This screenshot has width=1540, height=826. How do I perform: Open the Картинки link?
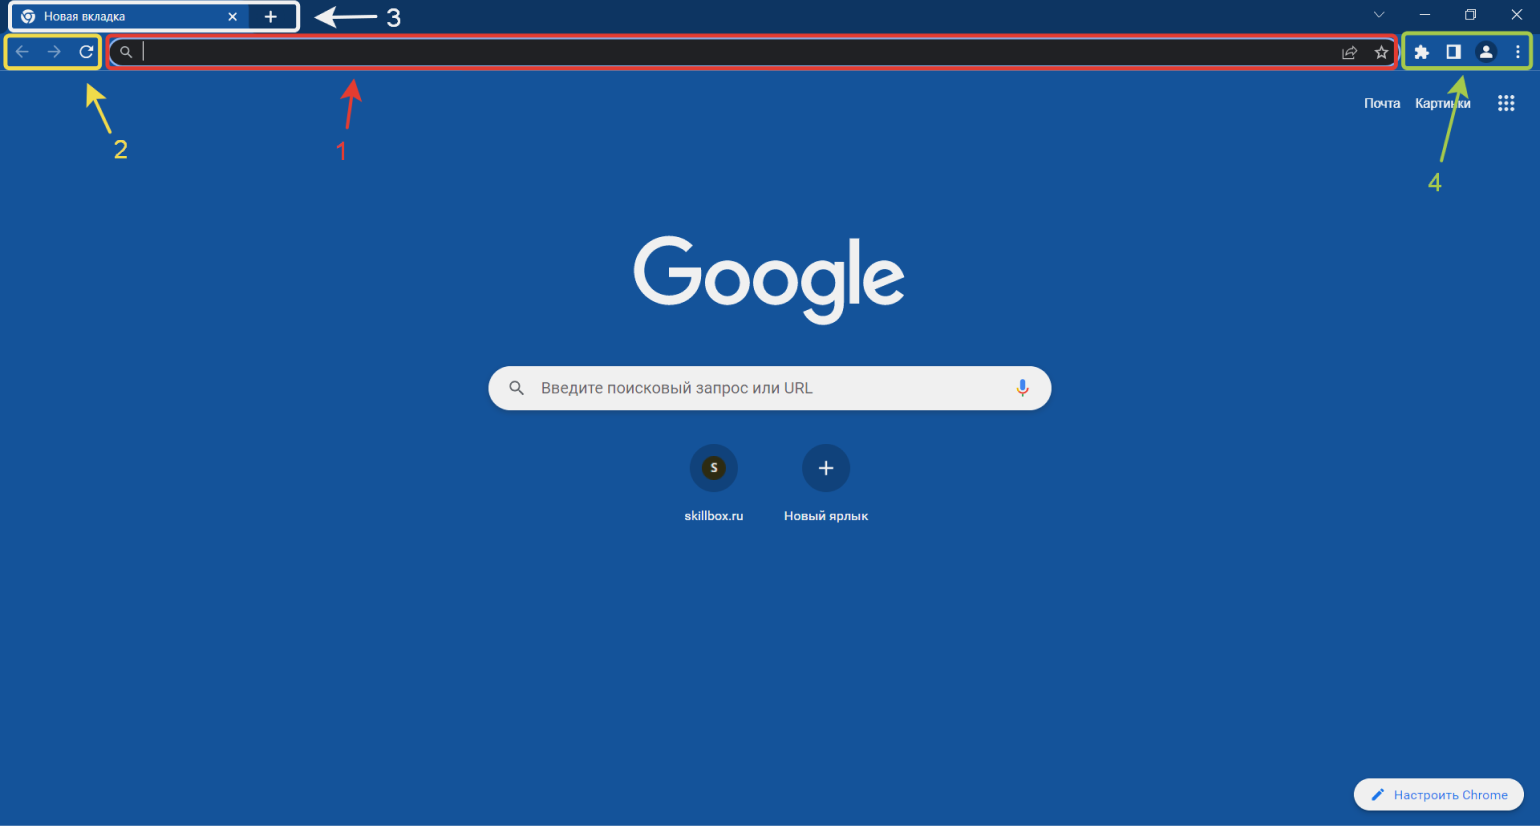(x=1443, y=103)
